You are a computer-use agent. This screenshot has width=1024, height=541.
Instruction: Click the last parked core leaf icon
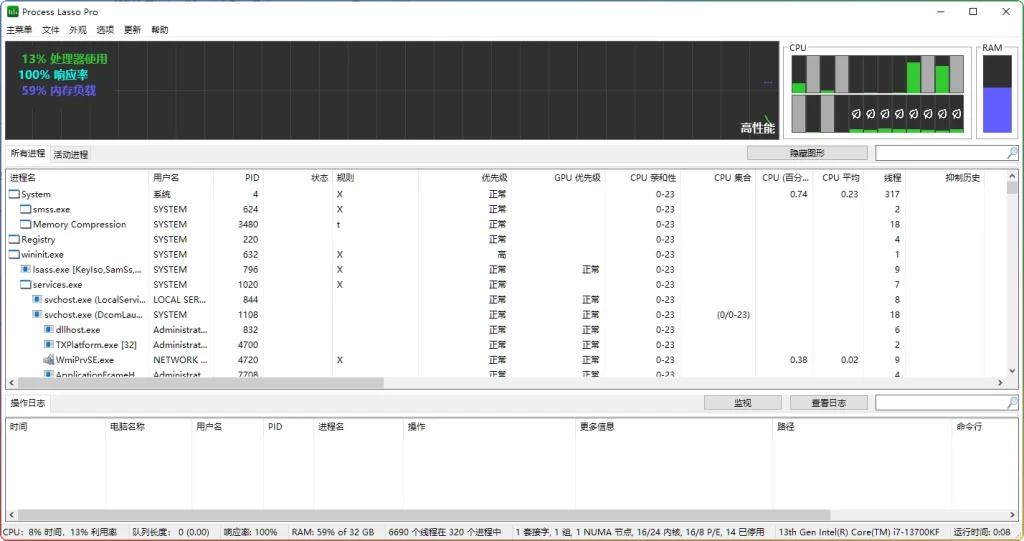pos(957,114)
